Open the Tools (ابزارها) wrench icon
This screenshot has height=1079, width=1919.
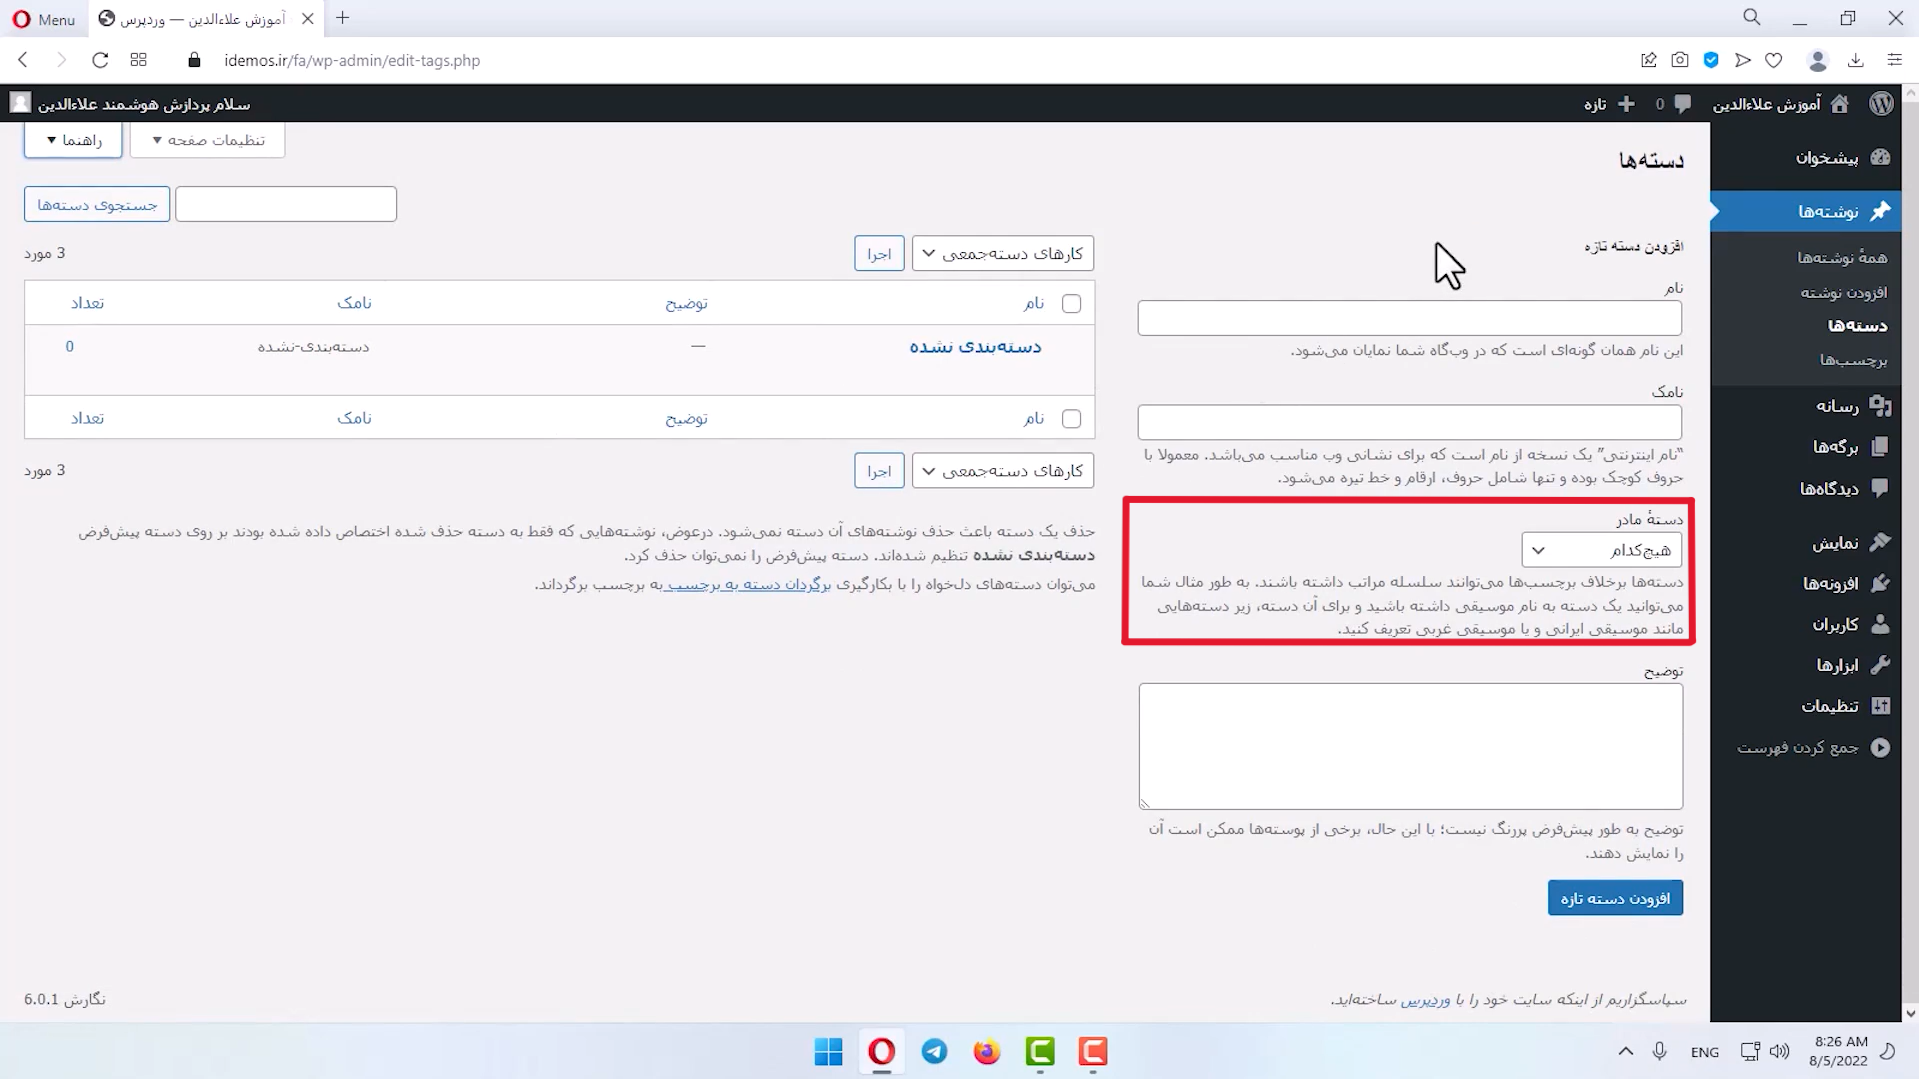coord(1880,665)
